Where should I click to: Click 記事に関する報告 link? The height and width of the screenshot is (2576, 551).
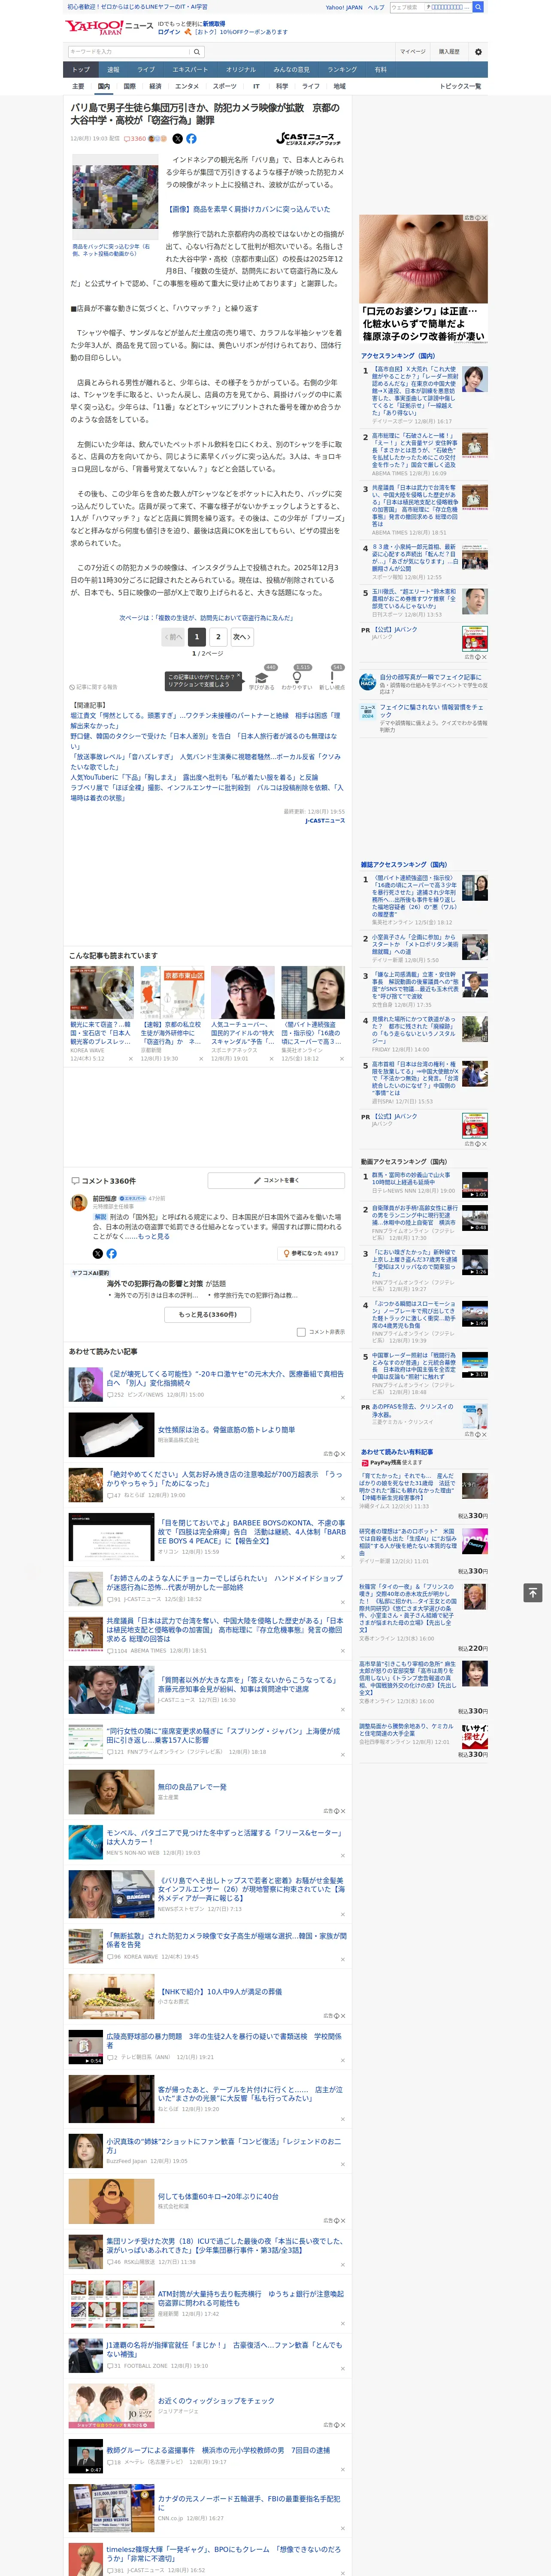pyautogui.click(x=95, y=687)
